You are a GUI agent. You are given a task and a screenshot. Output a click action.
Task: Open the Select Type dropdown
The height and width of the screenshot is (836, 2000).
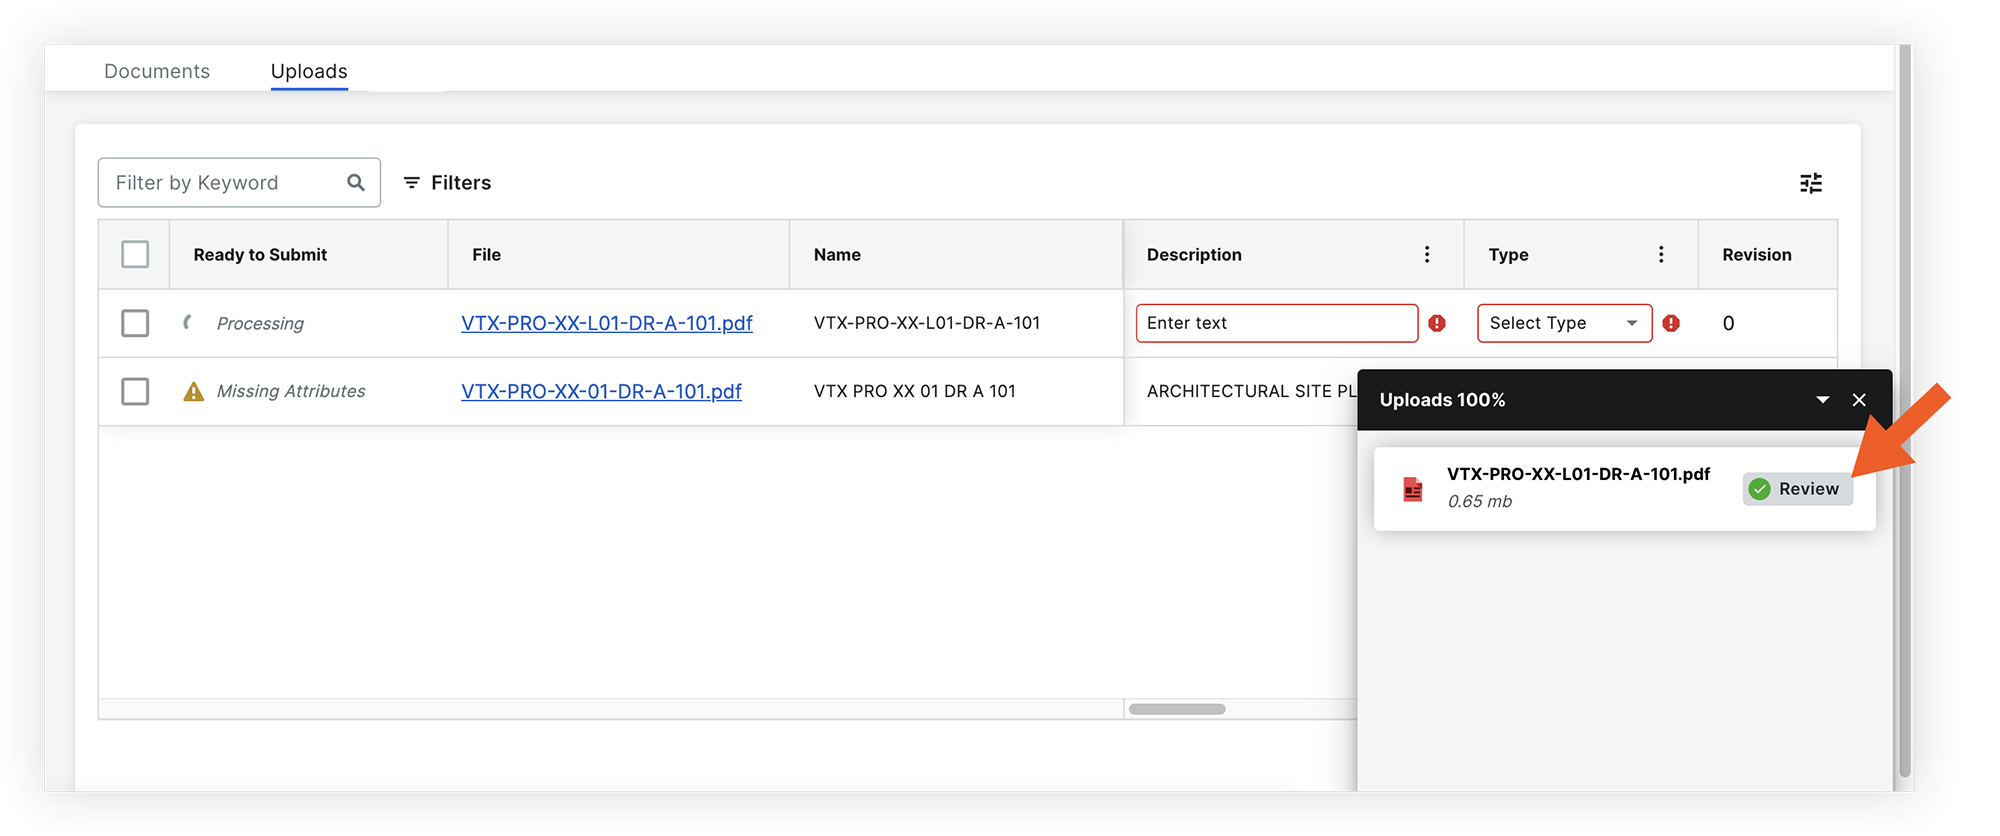tap(1564, 323)
